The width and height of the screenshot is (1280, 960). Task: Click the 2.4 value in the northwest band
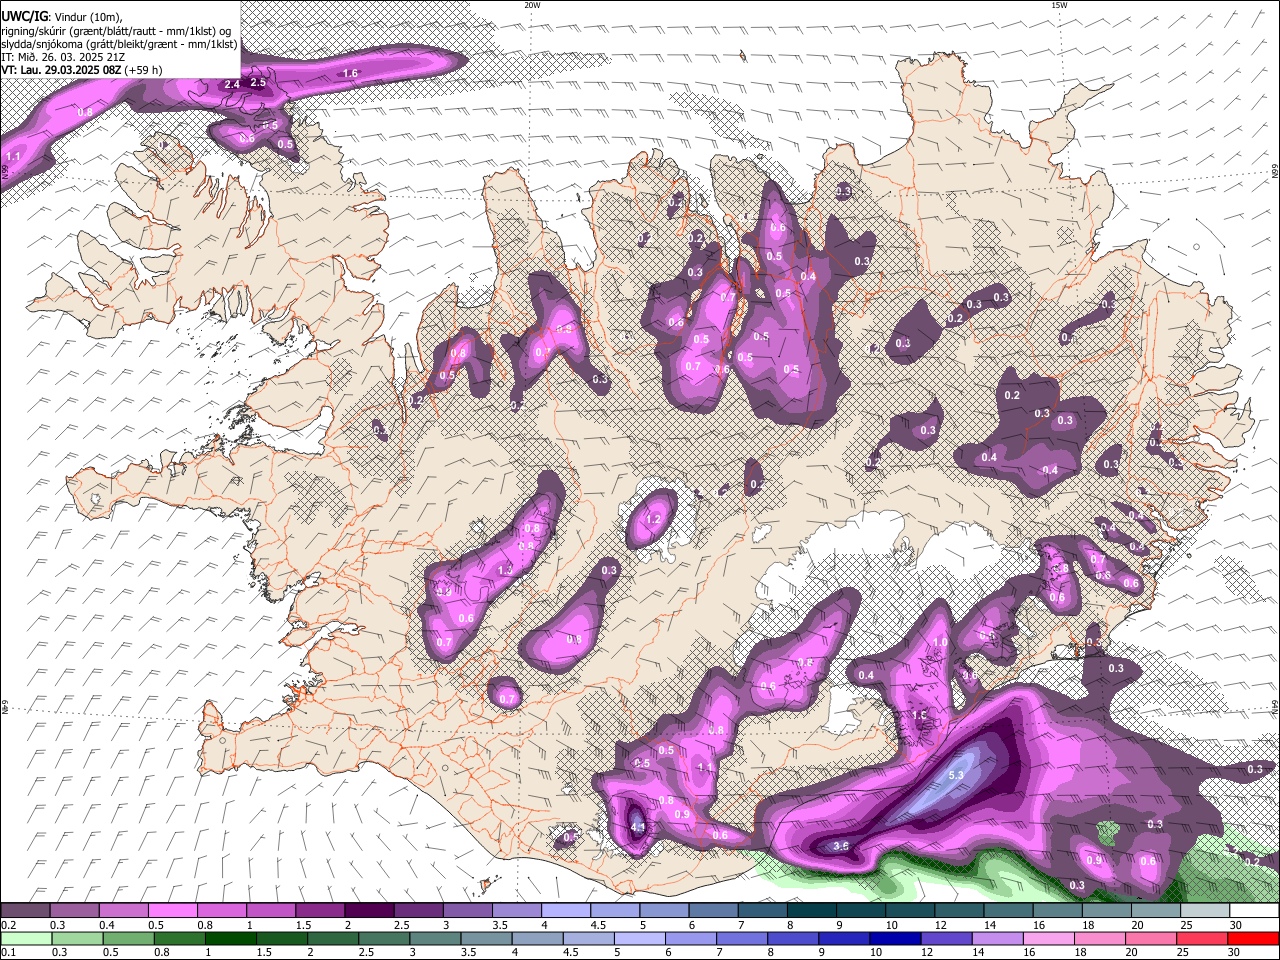(x=232, y=84)
